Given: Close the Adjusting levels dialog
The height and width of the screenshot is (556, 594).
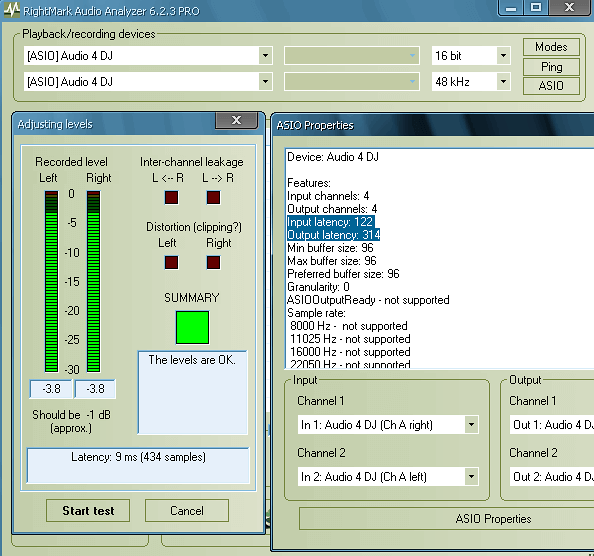Looking at the screenshot, I should 237,120.
